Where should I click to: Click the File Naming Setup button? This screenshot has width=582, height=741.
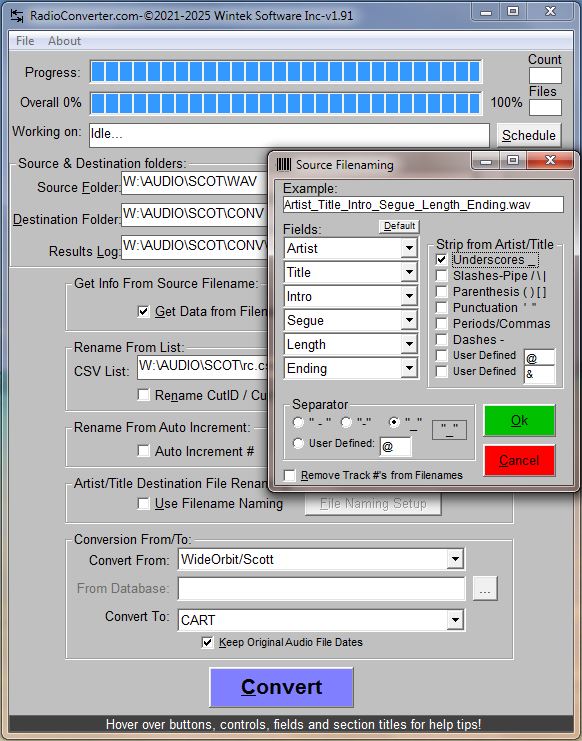[373, 503]
